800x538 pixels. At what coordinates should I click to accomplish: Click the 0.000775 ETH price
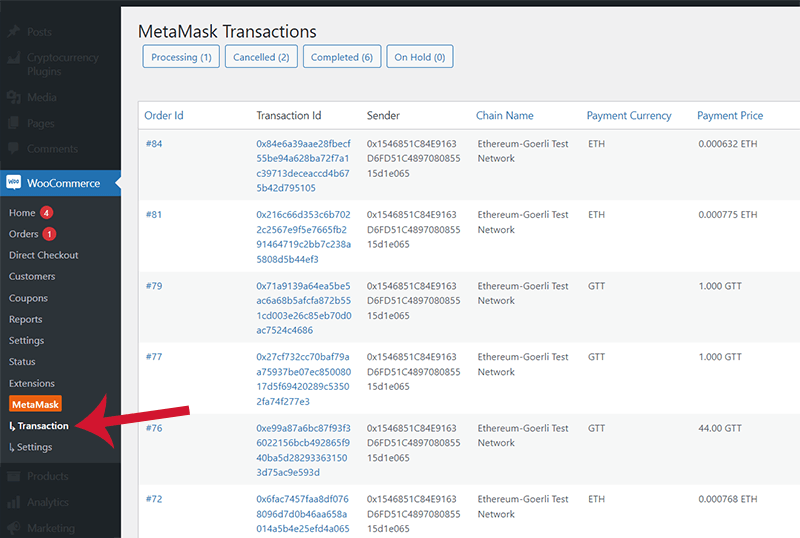(x=728, y=214)
